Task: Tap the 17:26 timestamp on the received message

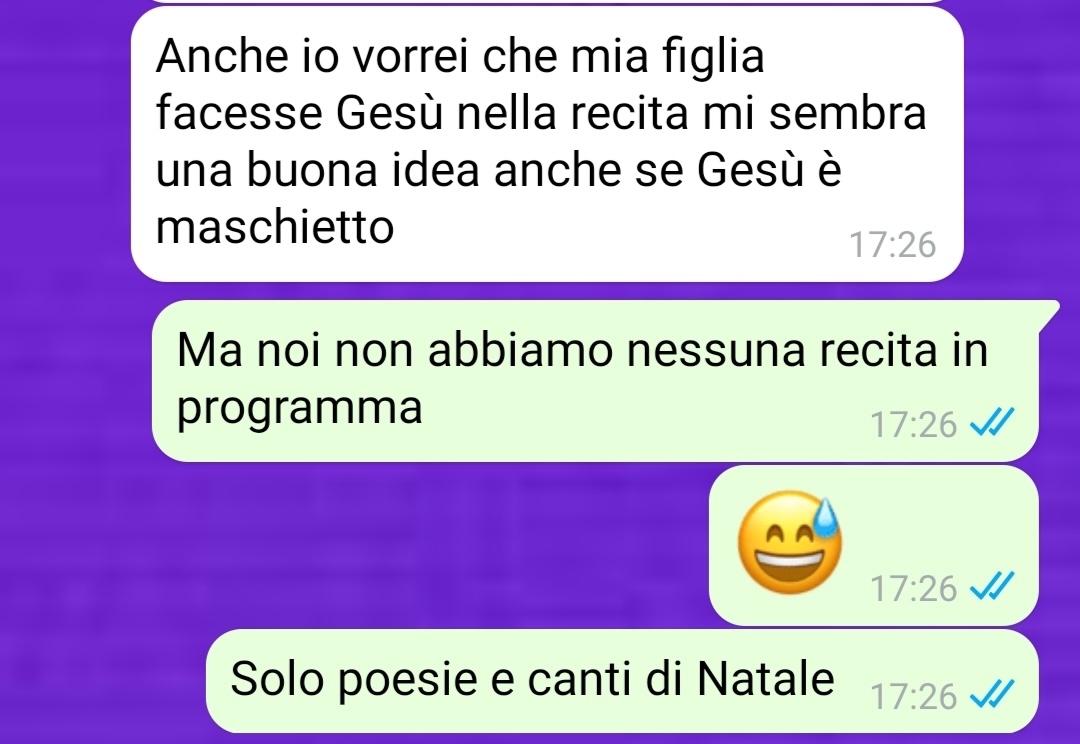Action: click(892, 245)
